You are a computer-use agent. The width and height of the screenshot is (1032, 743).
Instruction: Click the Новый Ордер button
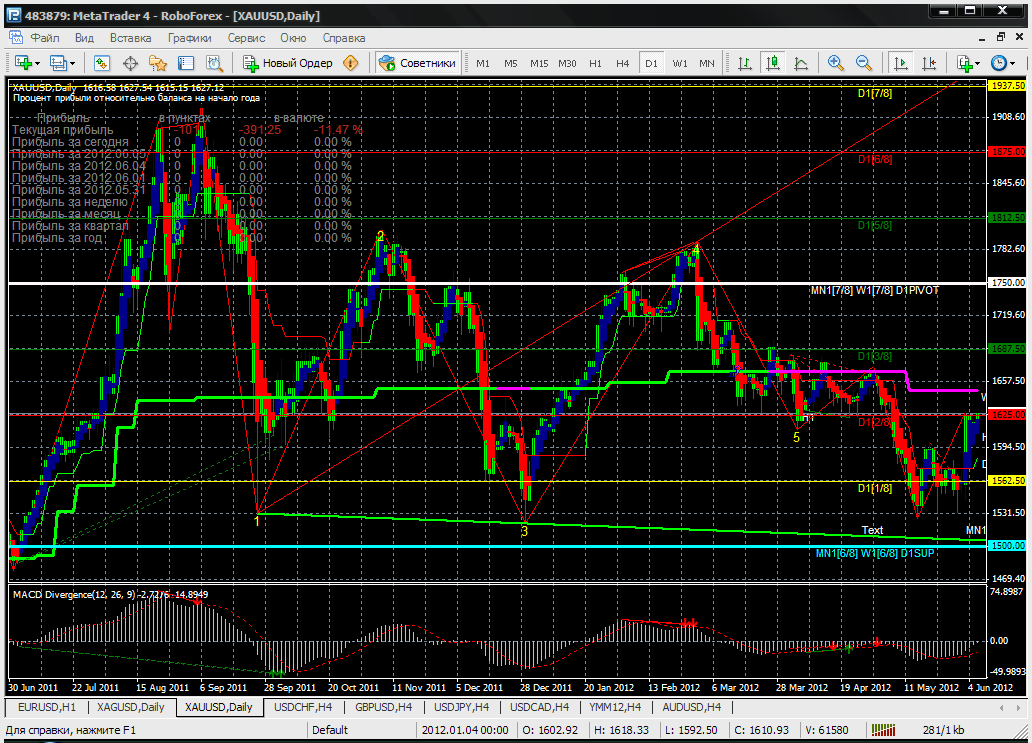288,63
